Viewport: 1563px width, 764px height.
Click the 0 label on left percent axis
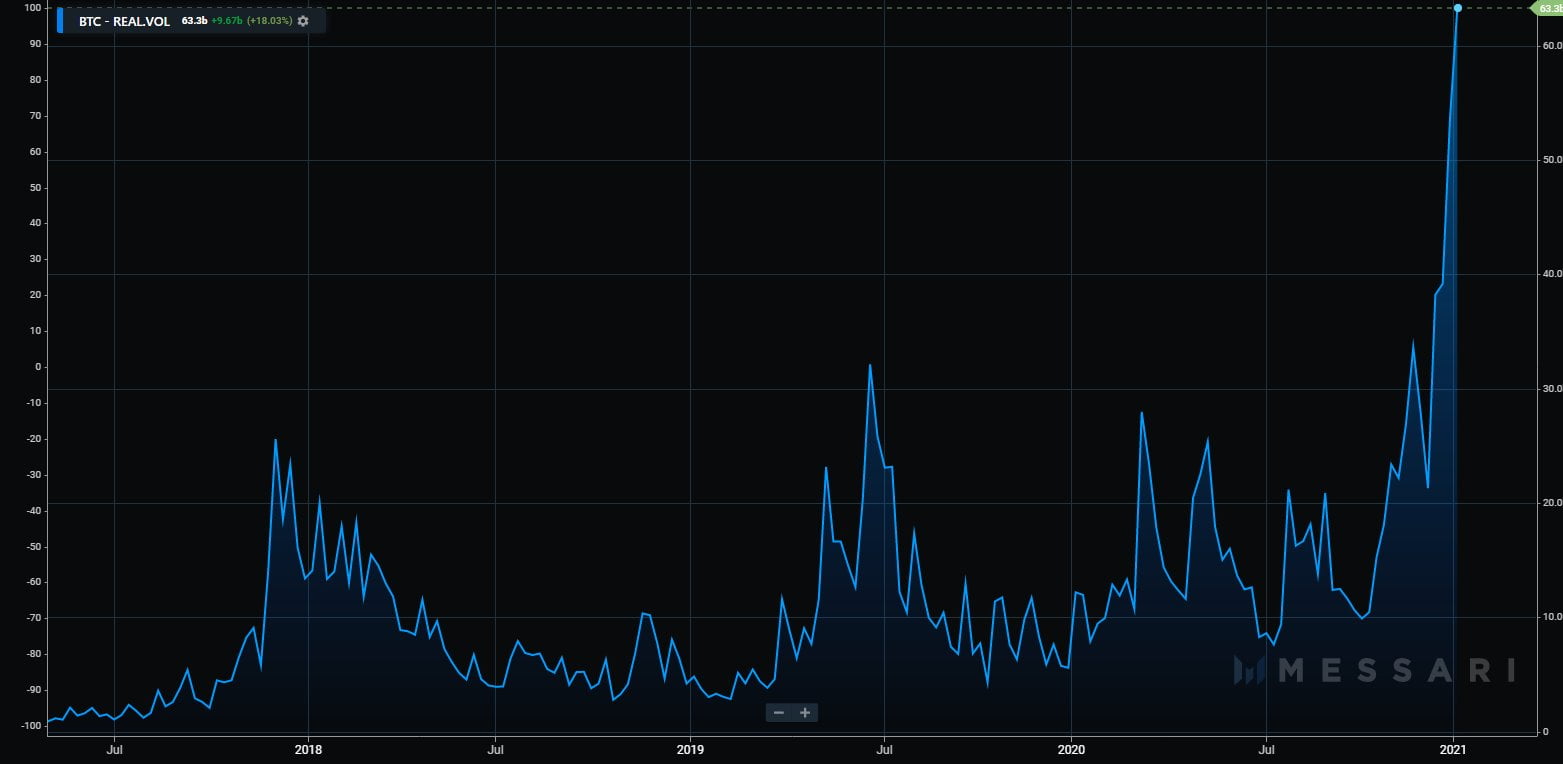[x=39, y=367]
